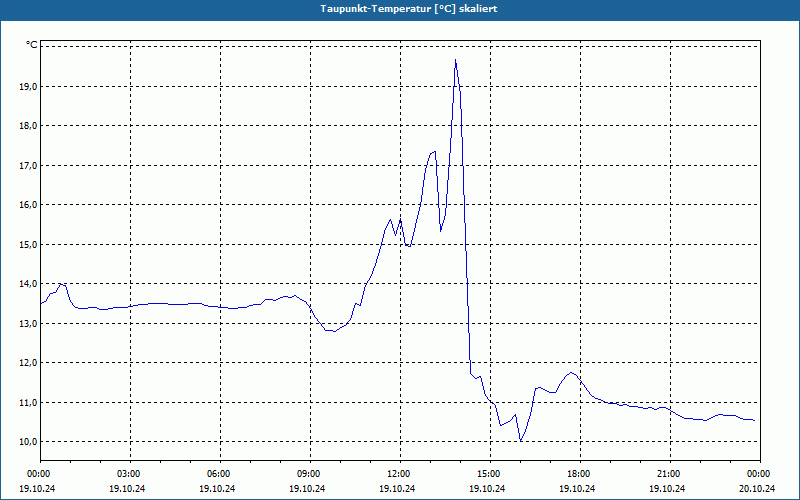Click the 18,0 y-axis label
The height and width of the screenshot is (500, 800).
[x=29, y=126]
